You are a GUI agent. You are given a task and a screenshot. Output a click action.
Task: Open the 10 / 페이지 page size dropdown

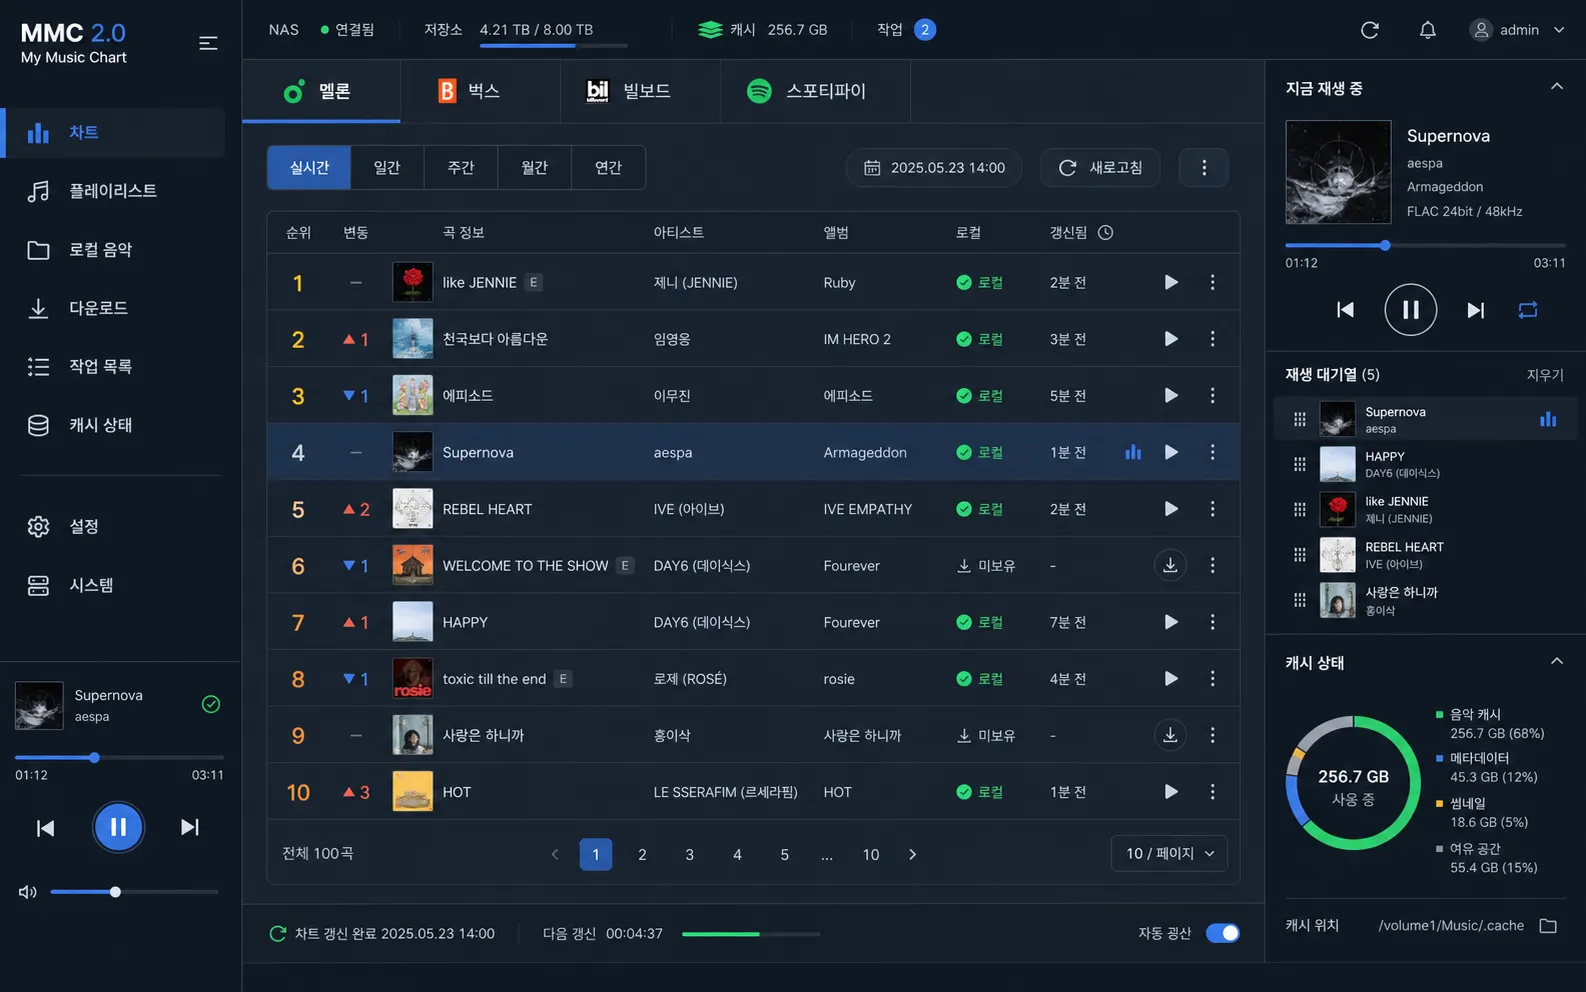click(x=1169, y=854)
